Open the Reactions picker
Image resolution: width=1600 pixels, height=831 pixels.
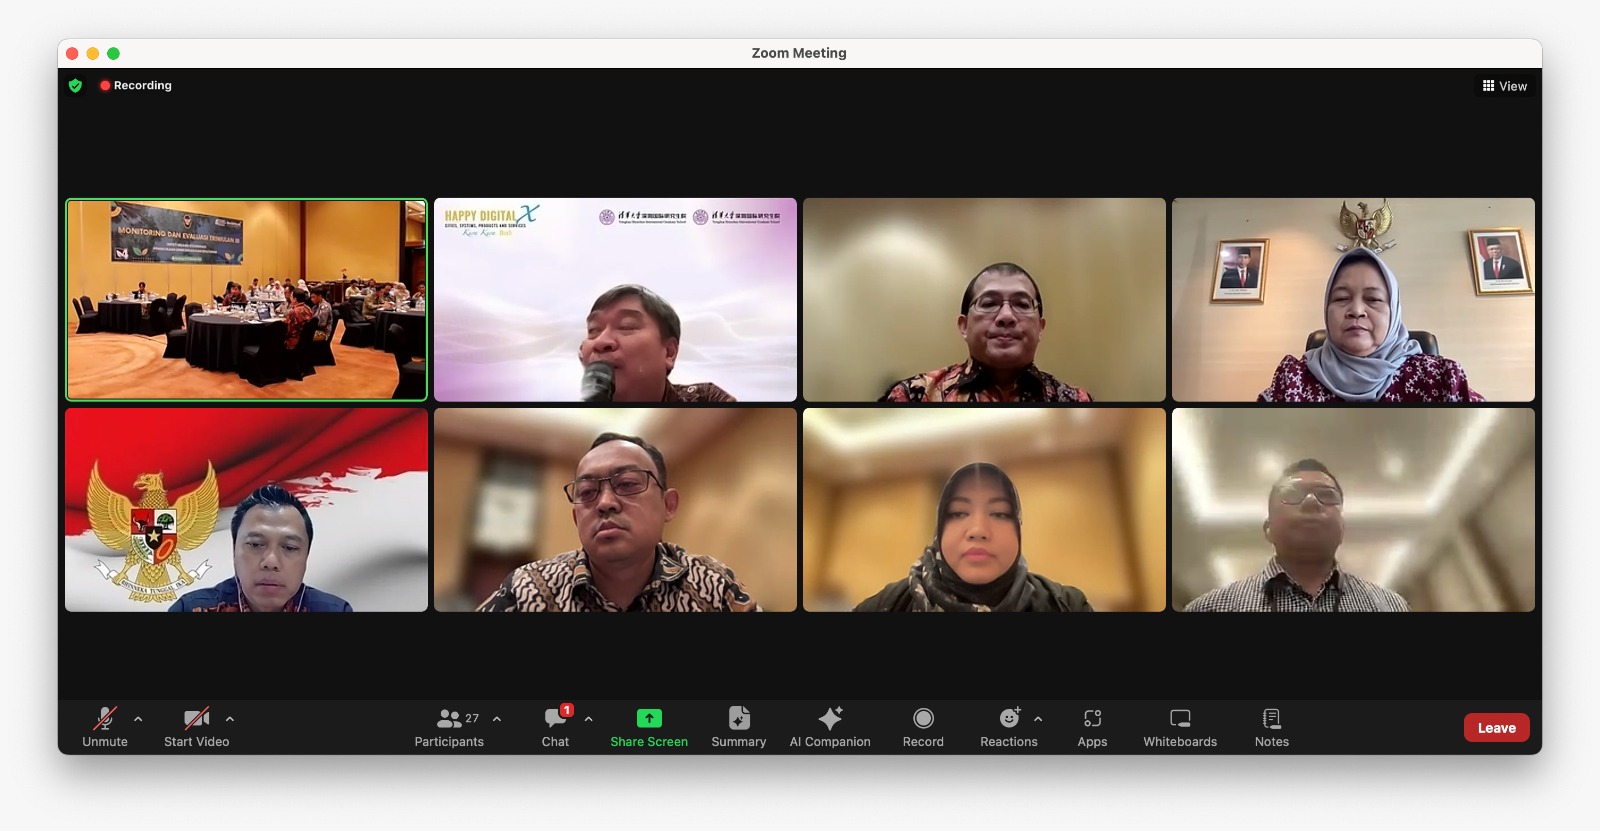[1008, 727]
